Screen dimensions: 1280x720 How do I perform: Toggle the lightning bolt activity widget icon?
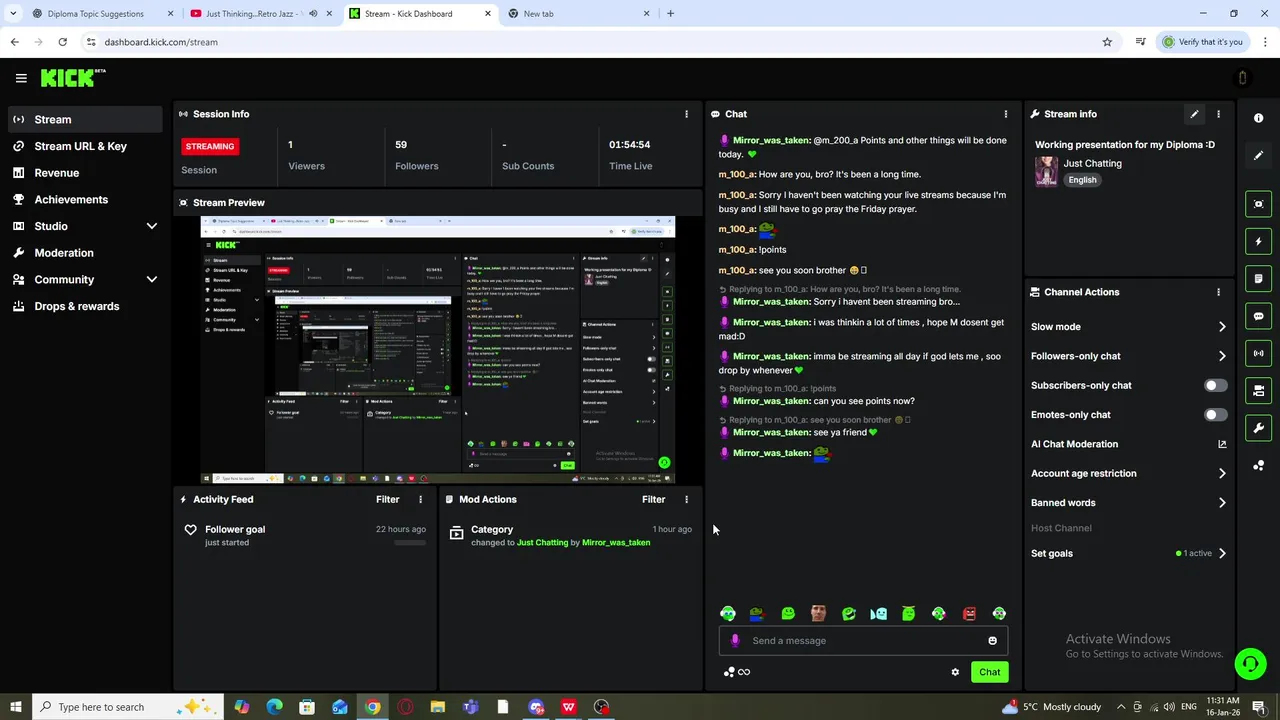(1258, 241)
